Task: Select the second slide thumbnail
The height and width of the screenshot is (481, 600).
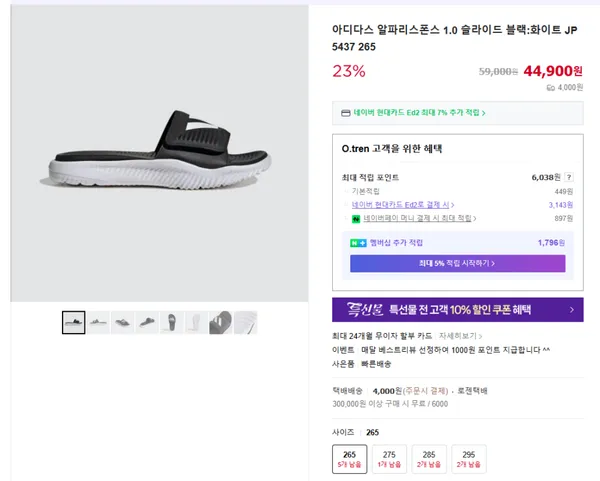Action: [x=98, y=322]
